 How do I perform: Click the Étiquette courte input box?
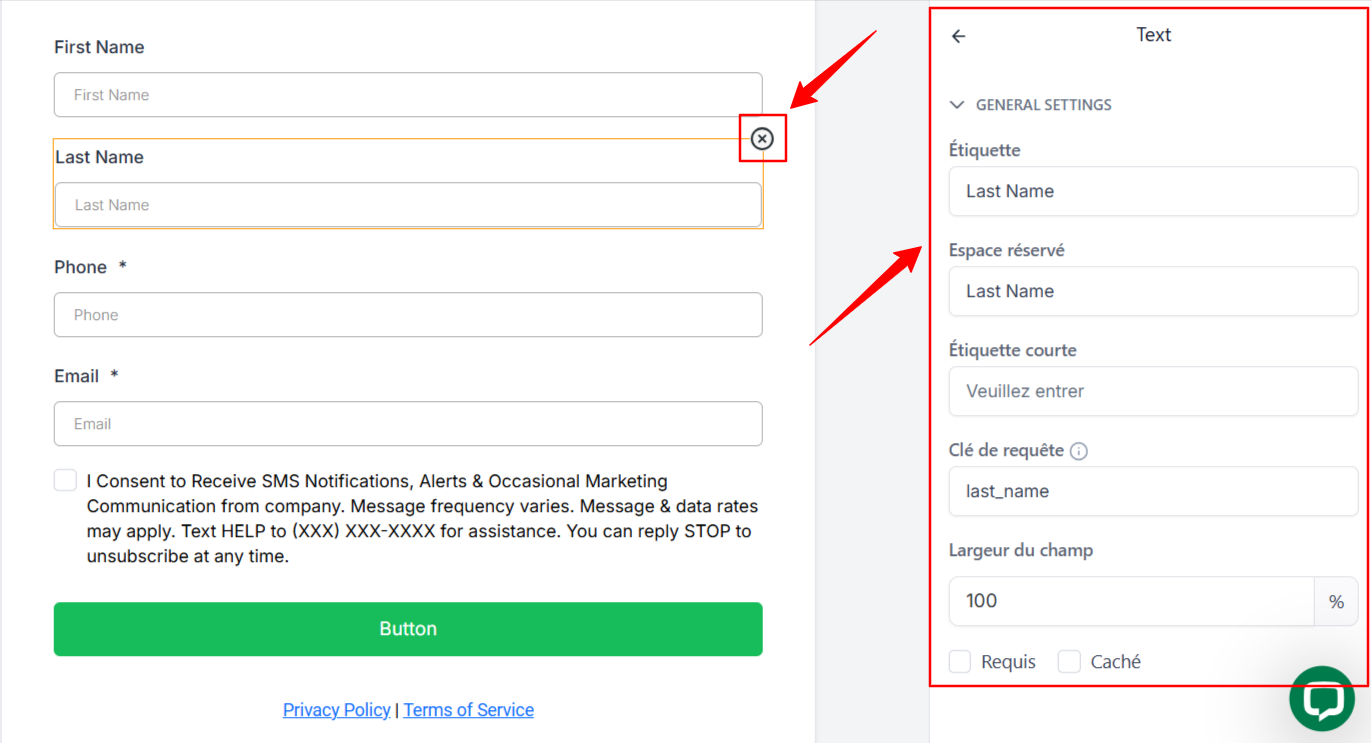point(1153,391)
